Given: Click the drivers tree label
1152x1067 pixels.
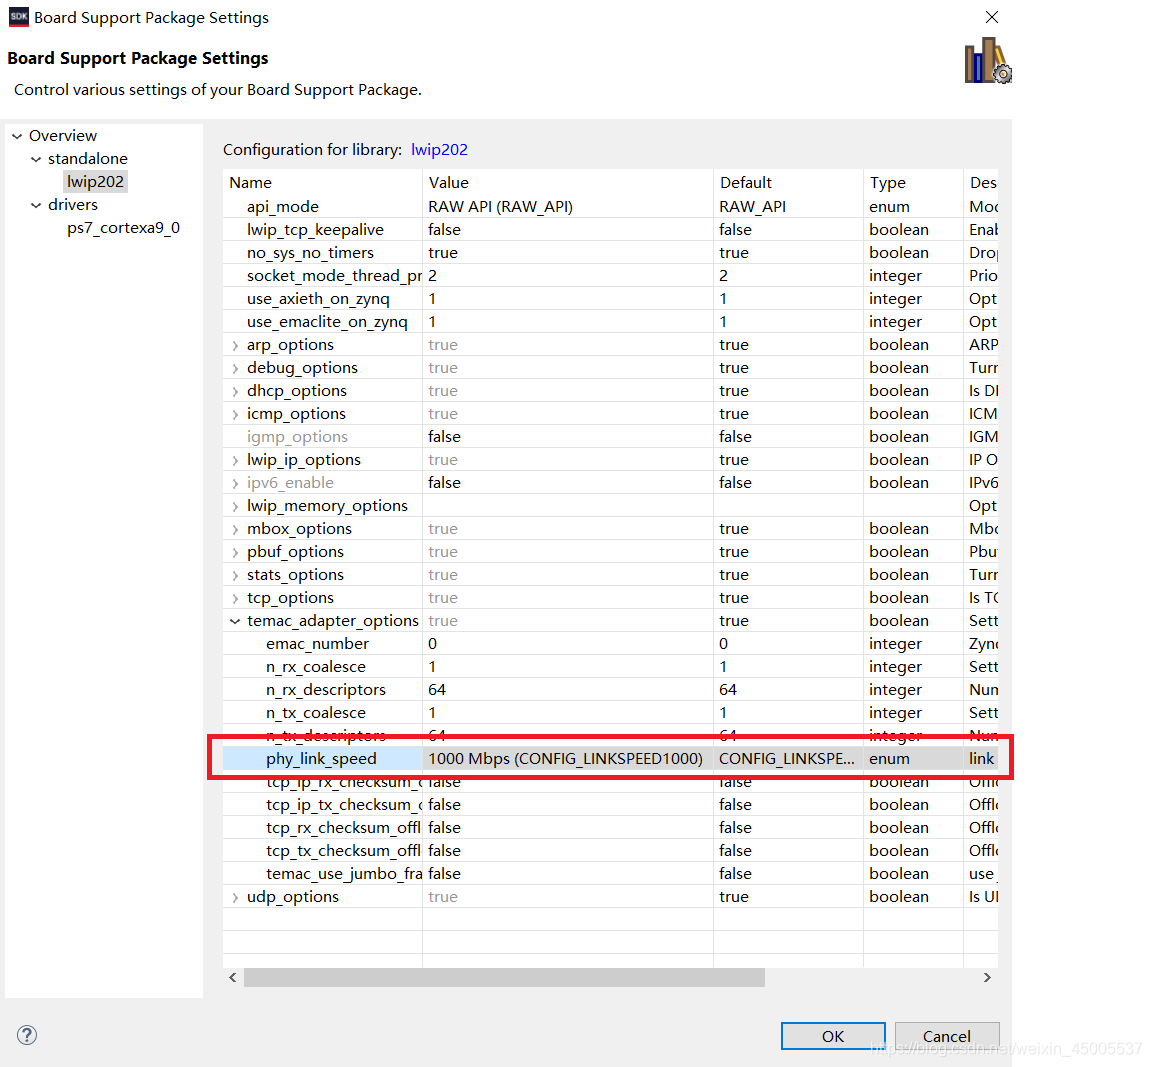Looking at the screenshot, I should [73, 205].
